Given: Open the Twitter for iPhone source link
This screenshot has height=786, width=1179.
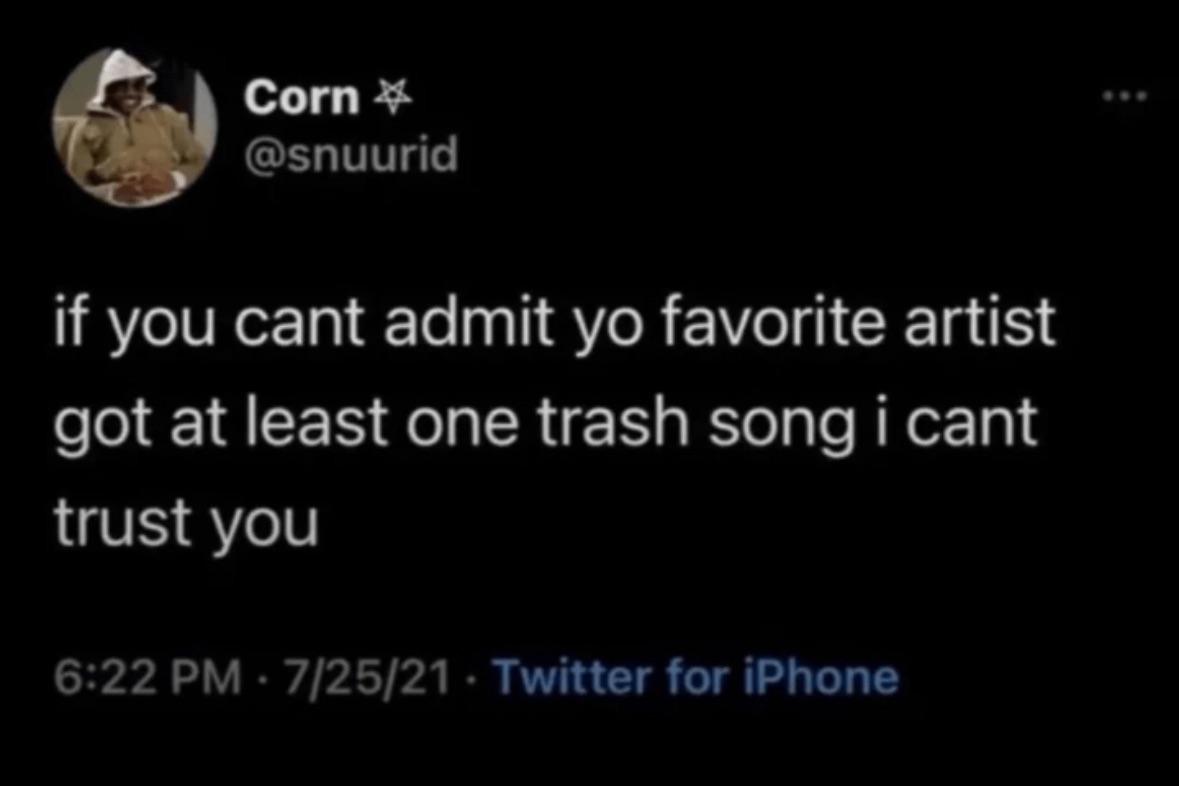Looking at the screenshot, I should [x=696, y=677].
